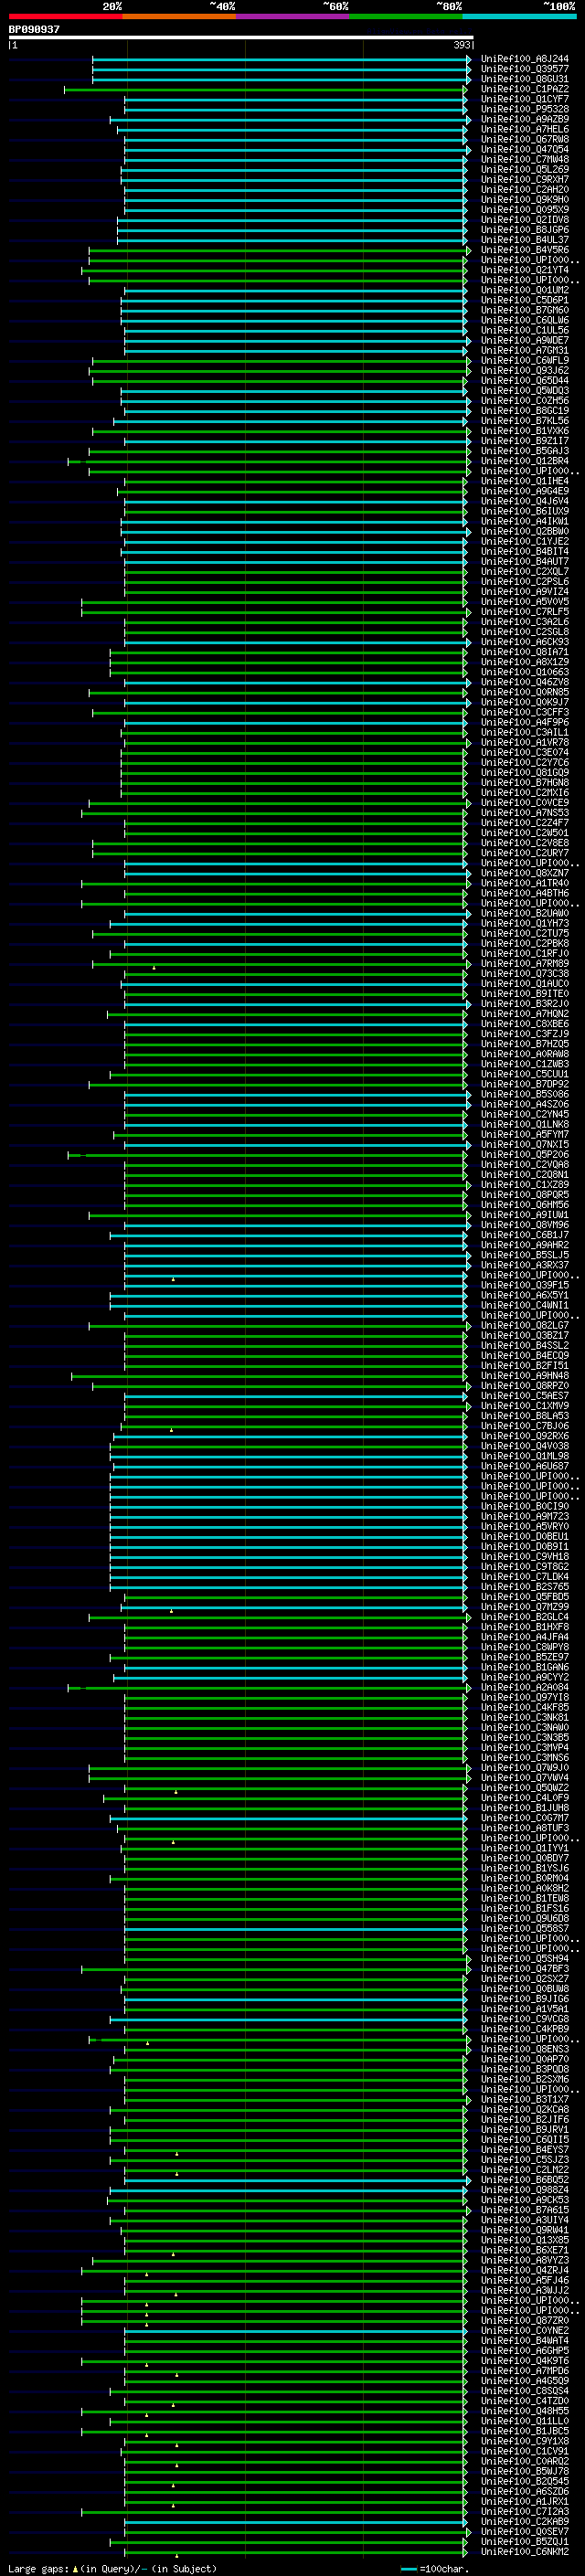
Task: Click the UniRef100_Q65D44 label
Action: 525,380
